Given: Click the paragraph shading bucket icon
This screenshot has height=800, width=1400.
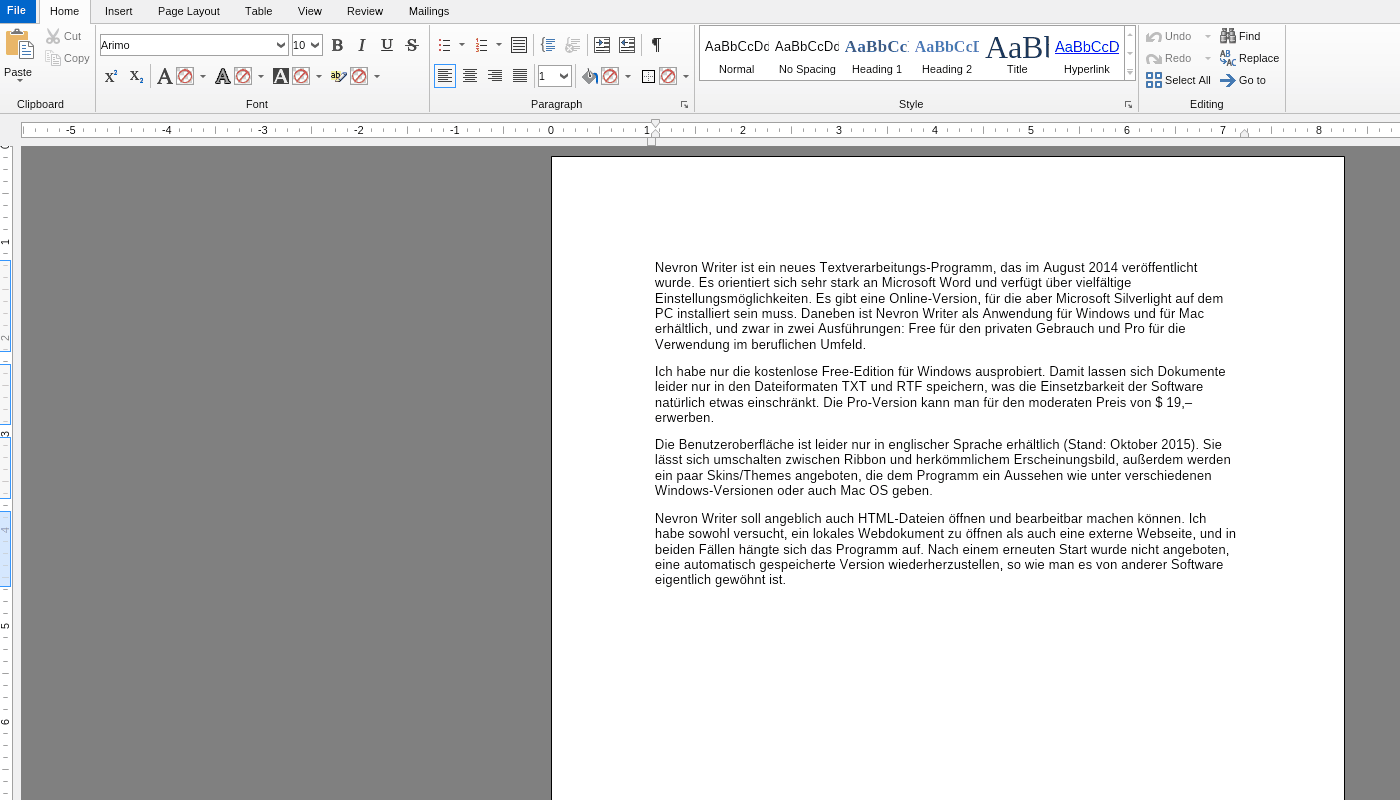Looking at the screenshot, I should coord(590,76).
